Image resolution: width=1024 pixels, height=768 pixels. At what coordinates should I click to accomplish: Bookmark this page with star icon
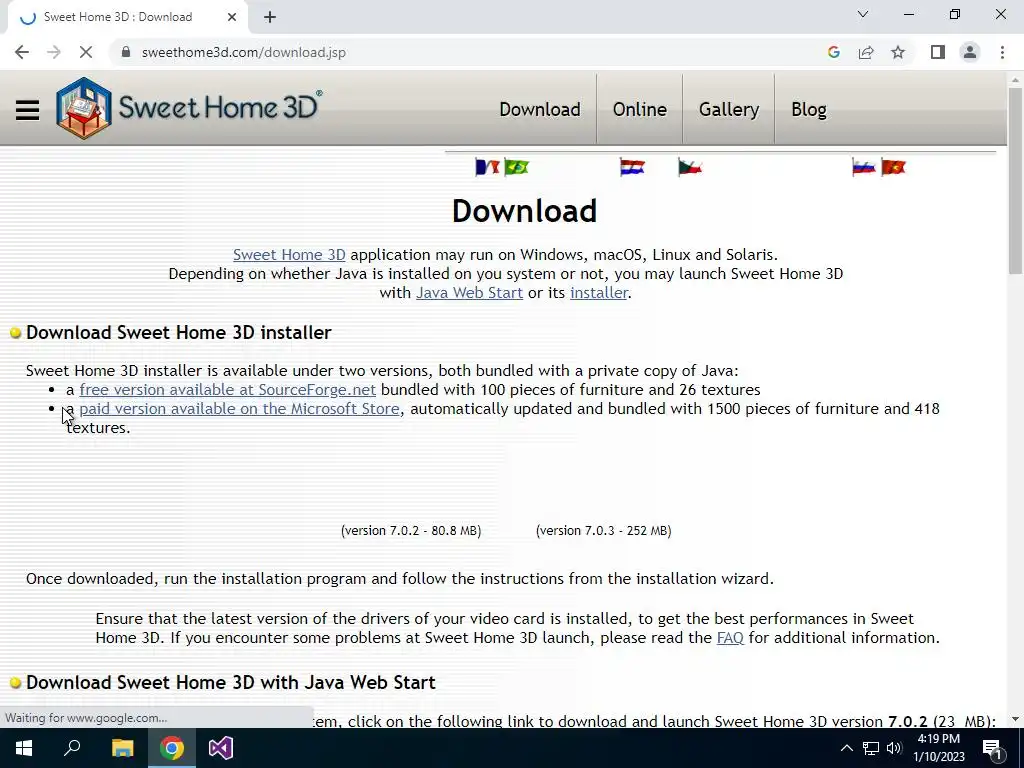(898, 52)
